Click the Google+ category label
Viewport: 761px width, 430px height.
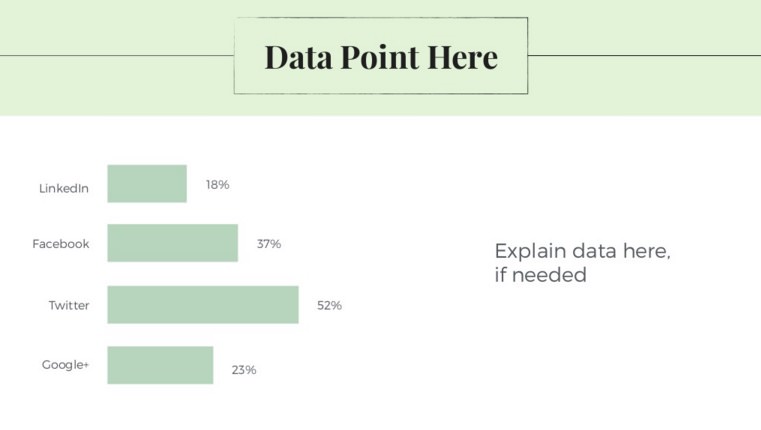click(65, 364)
